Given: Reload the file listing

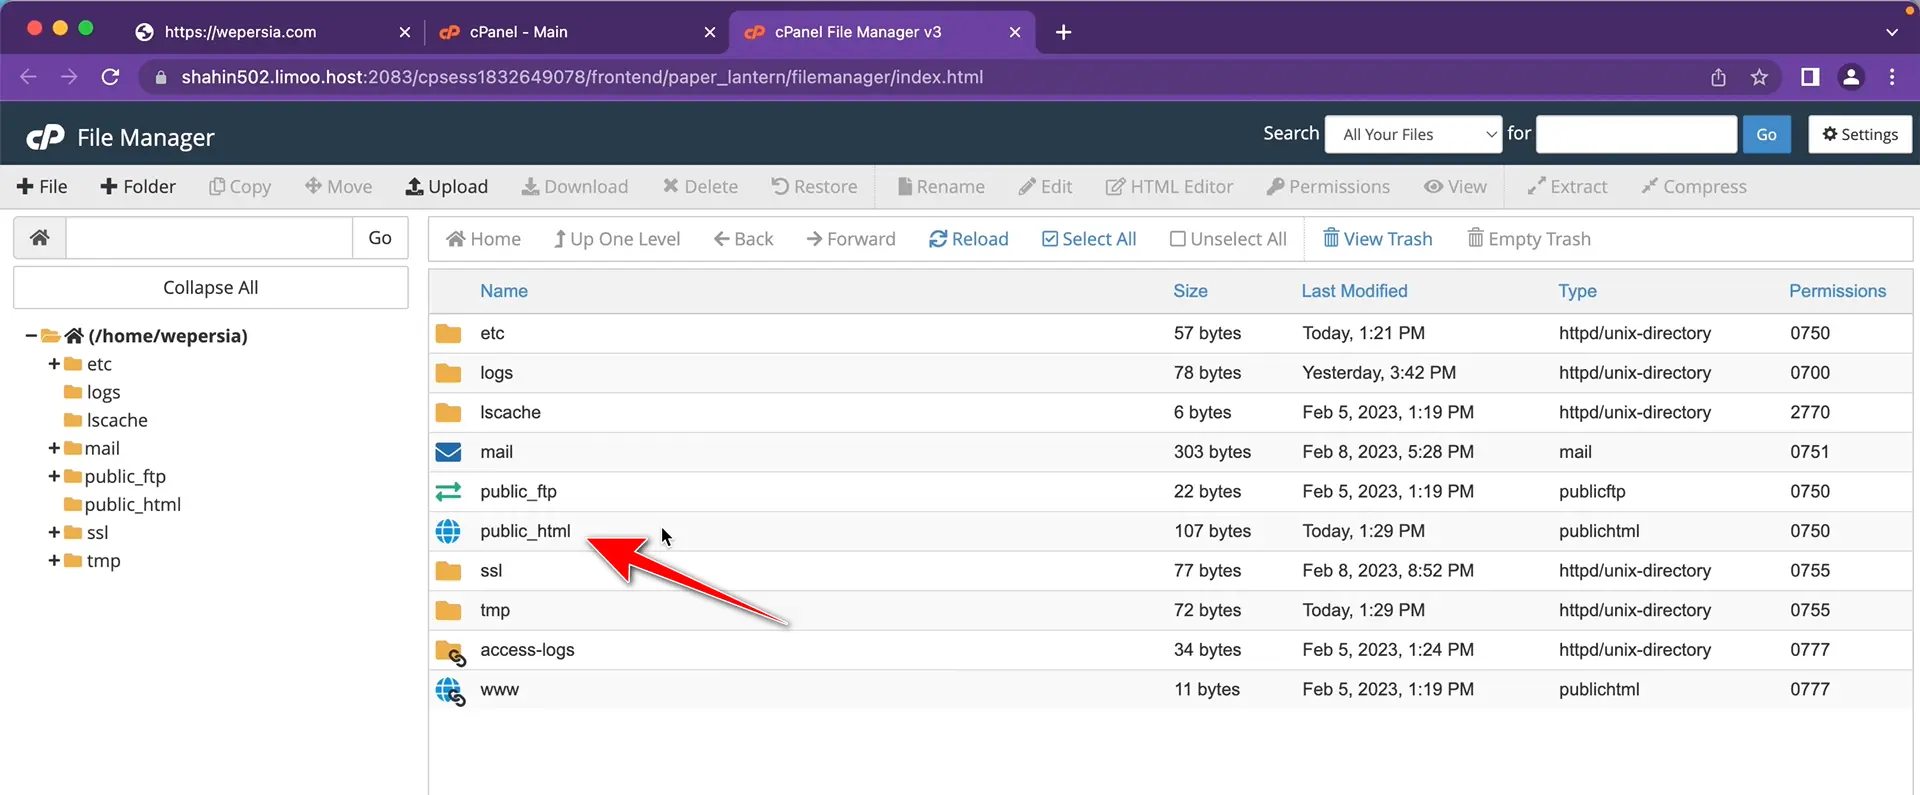Looking at the screenshot, I should pyautogui.click(x=968, y=239).
